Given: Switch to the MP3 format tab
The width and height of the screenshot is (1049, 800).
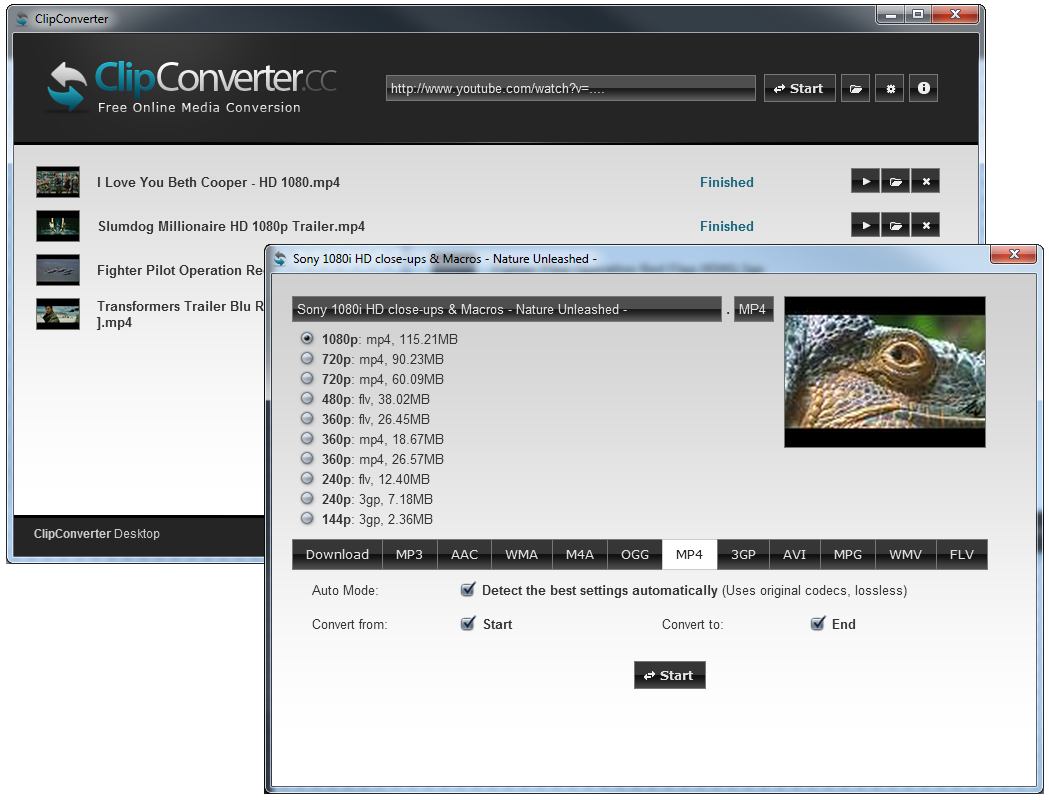Looking at the screenshot, I should [409, 555].
